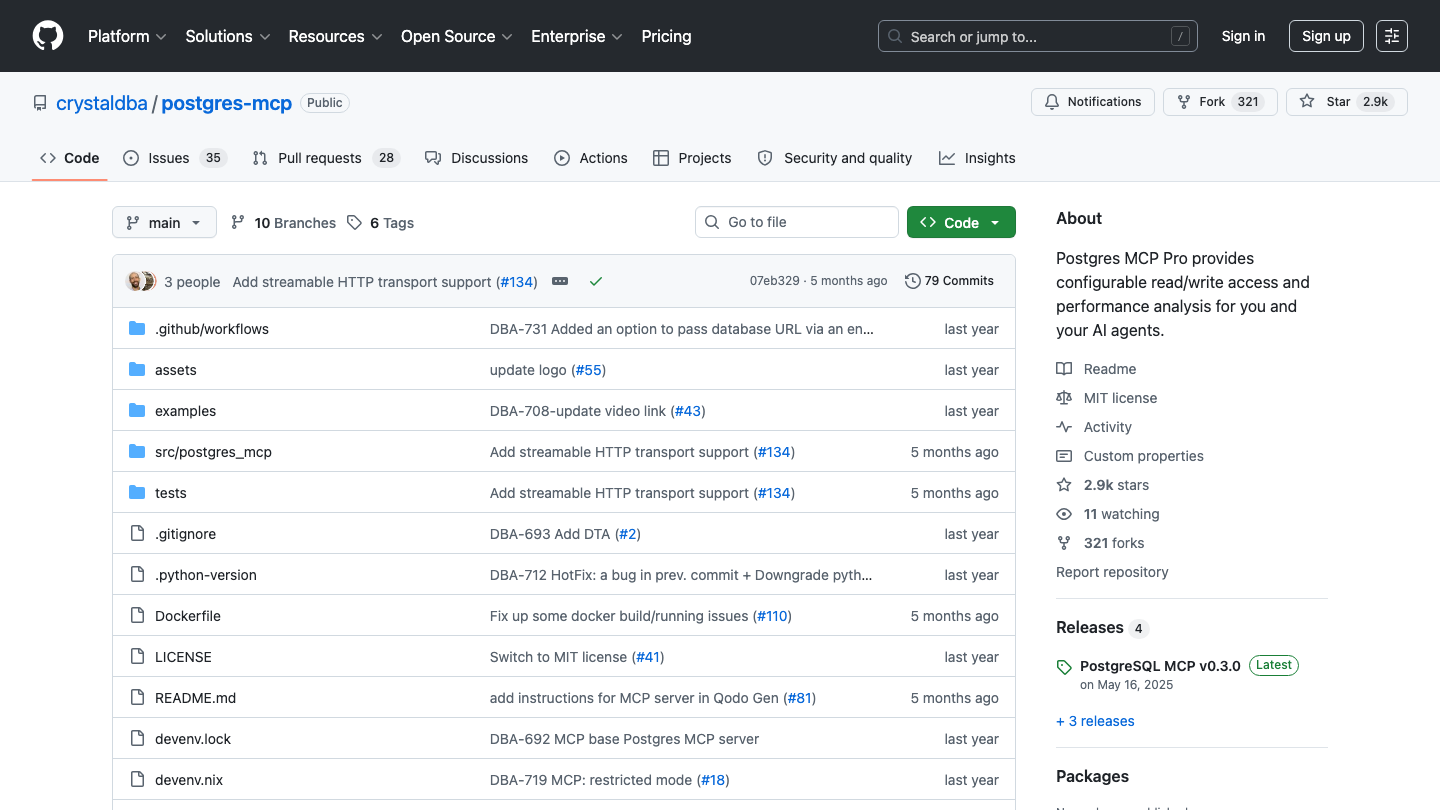Click the scale icon beside MIT license
The height and width of the screenshot is (810, 1440).
pos(1064,398)
